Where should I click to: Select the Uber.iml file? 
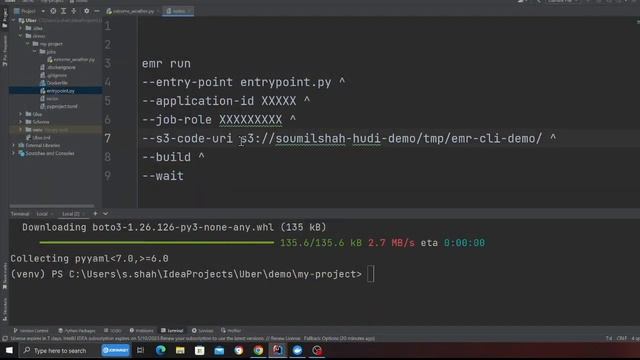click(38, 138)
